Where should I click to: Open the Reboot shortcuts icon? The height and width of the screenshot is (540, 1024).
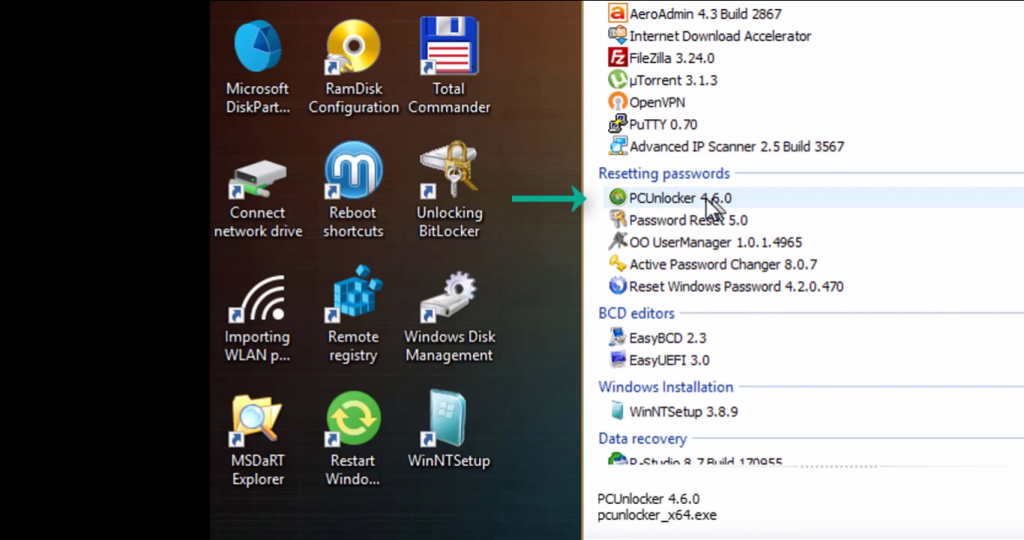click(x=353, y=170)
